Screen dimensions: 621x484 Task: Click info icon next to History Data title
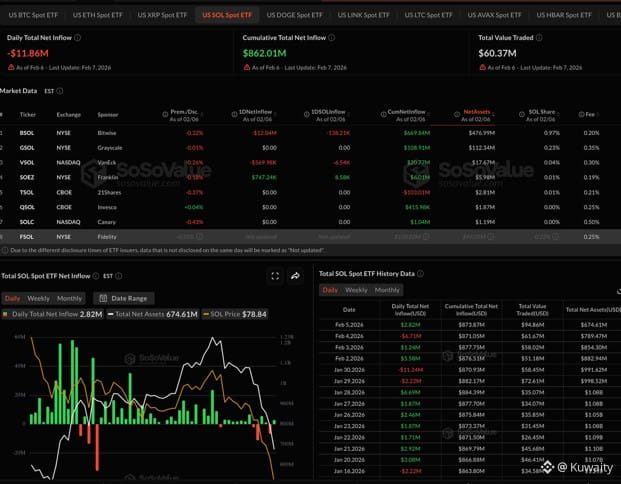coord(420,274)
